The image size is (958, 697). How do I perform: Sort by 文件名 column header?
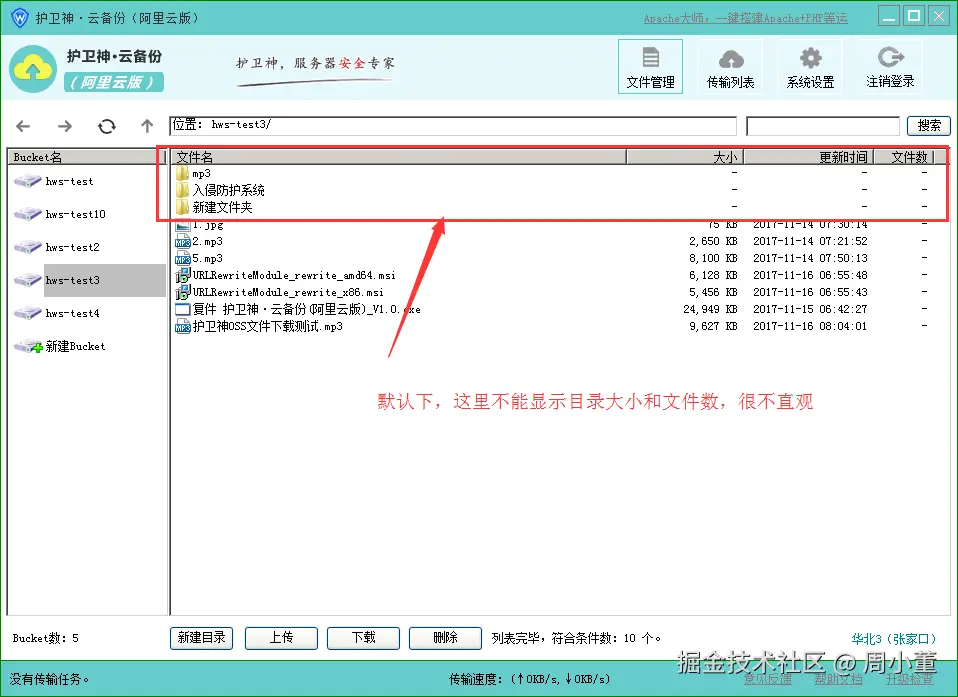pos(399,157)
